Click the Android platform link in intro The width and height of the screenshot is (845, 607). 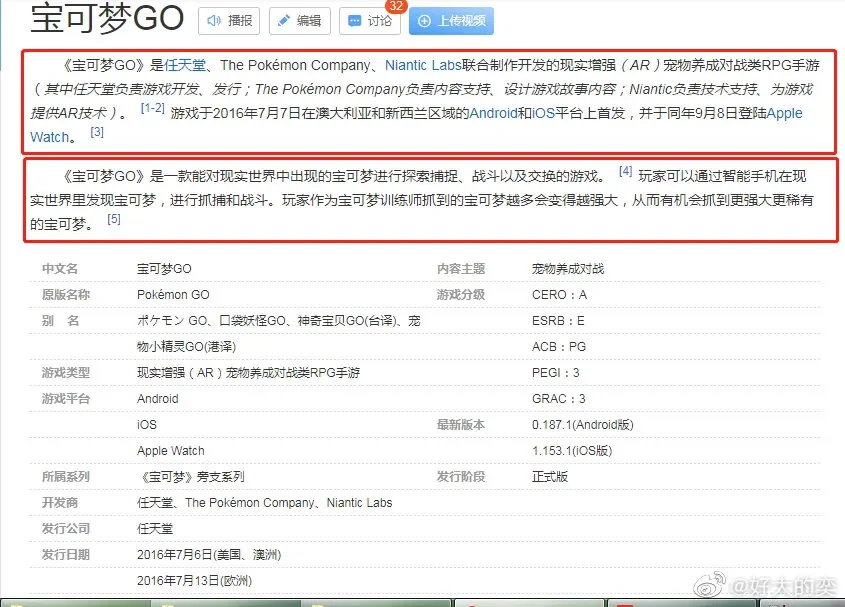pos(494,113)
